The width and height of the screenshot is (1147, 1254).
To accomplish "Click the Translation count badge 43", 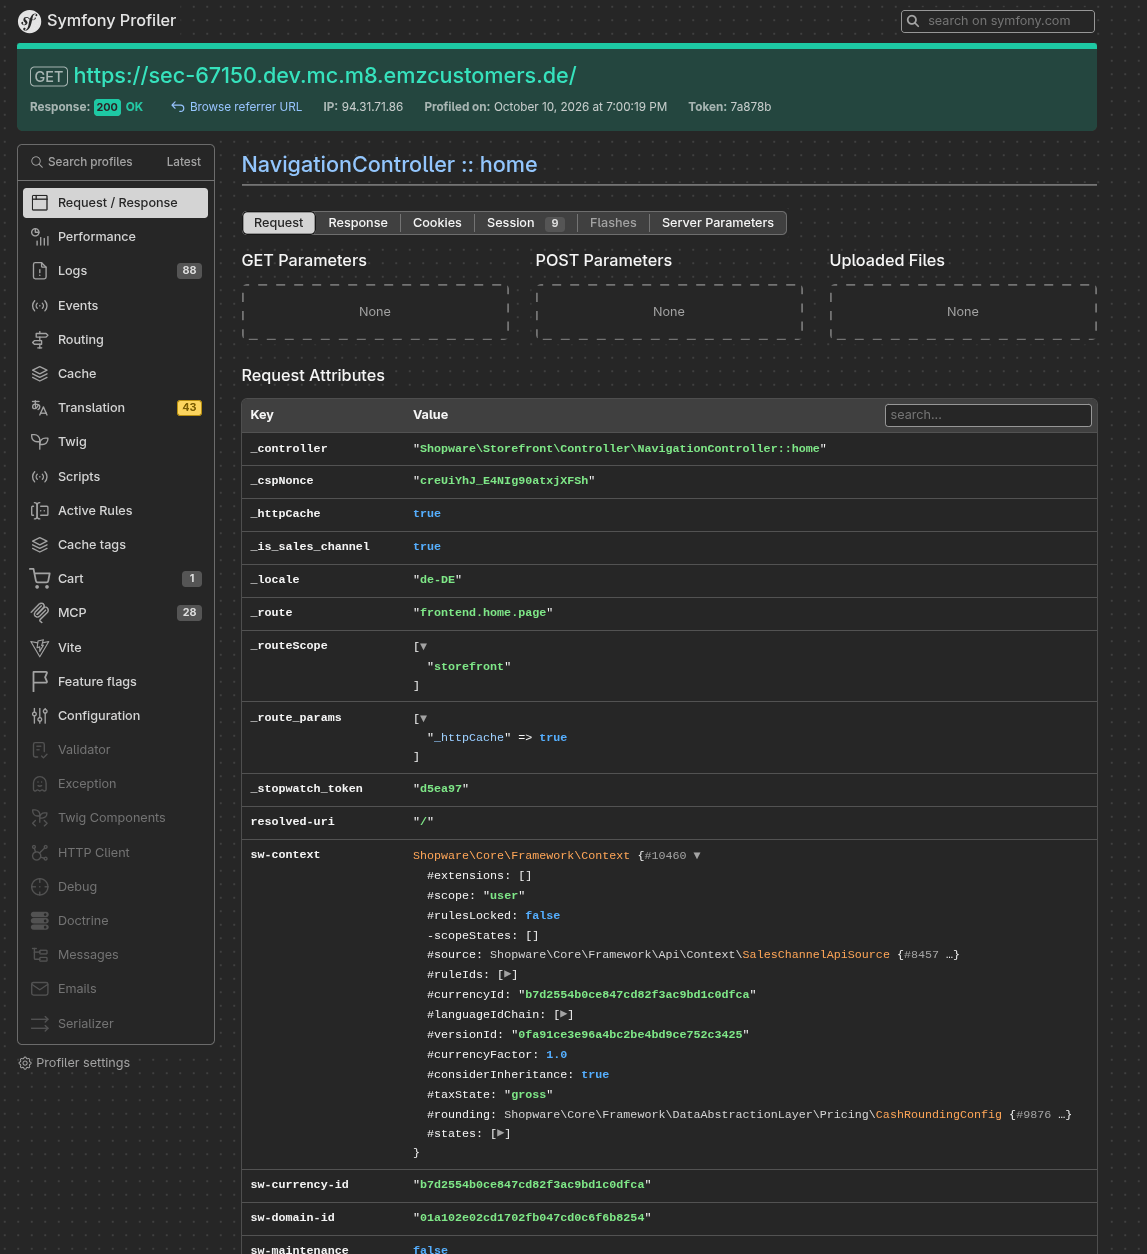I will 189,408.
